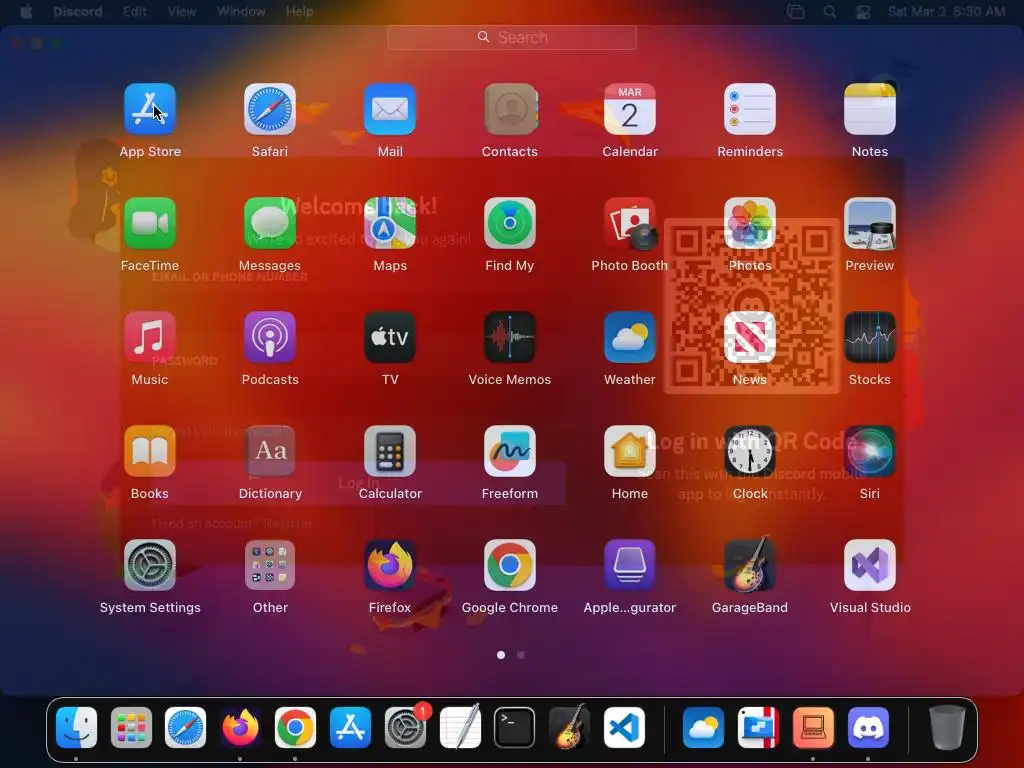
Task: Open Safari from the Dock
Action: 185,728
